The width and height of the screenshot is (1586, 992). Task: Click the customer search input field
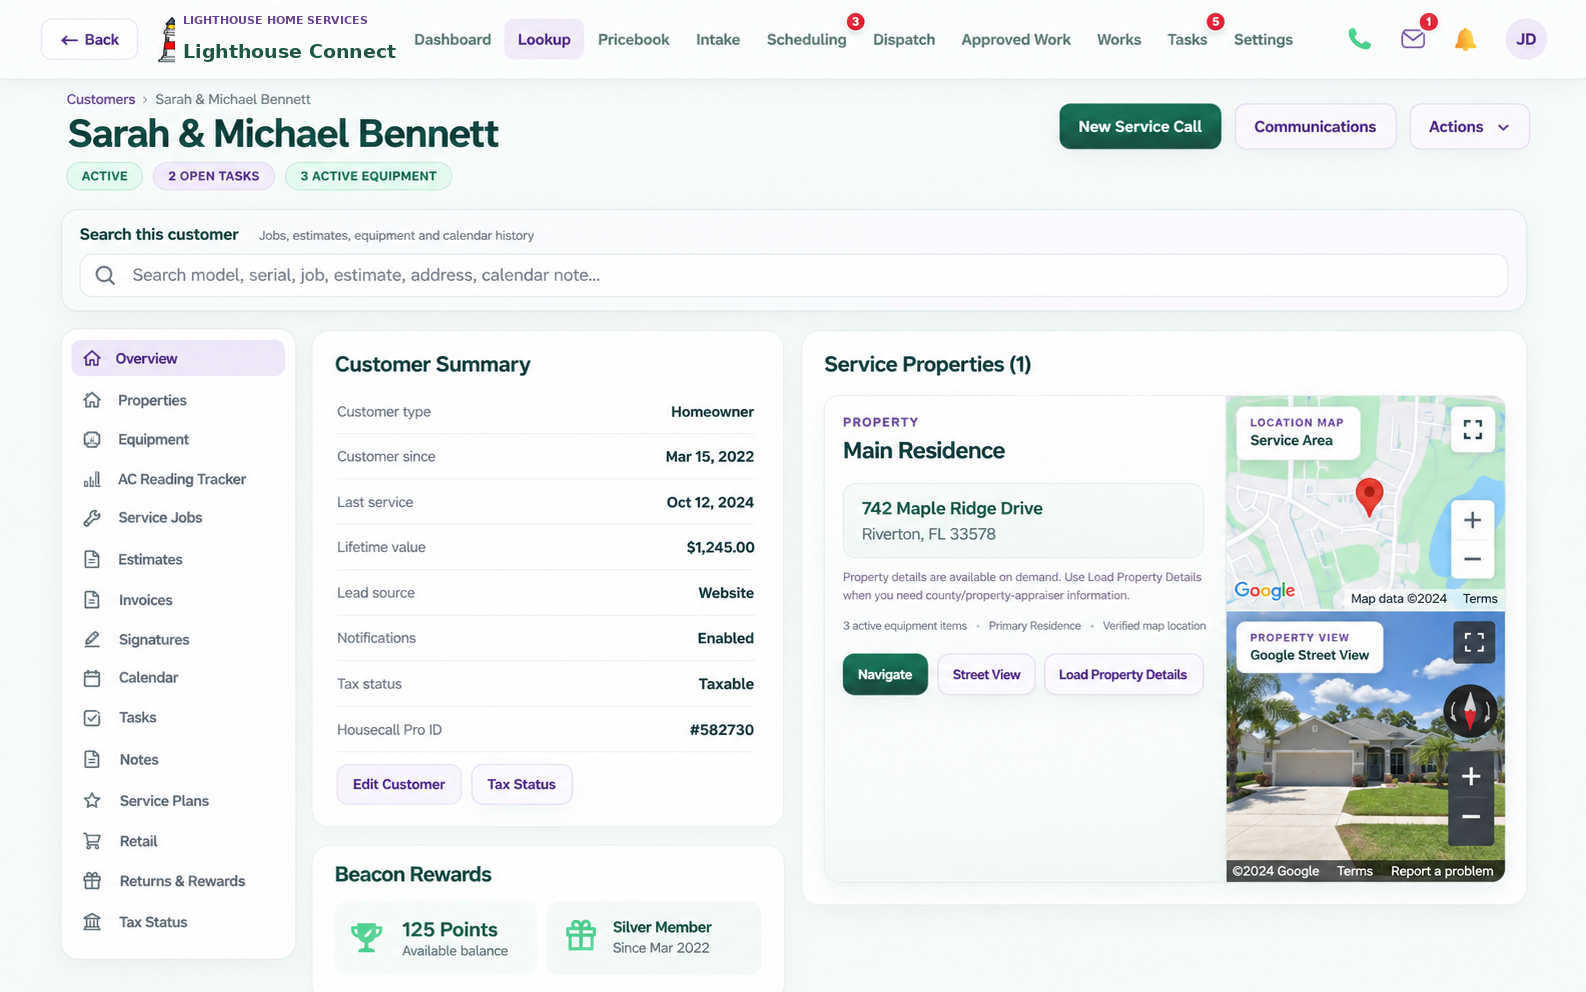[794, 275]
